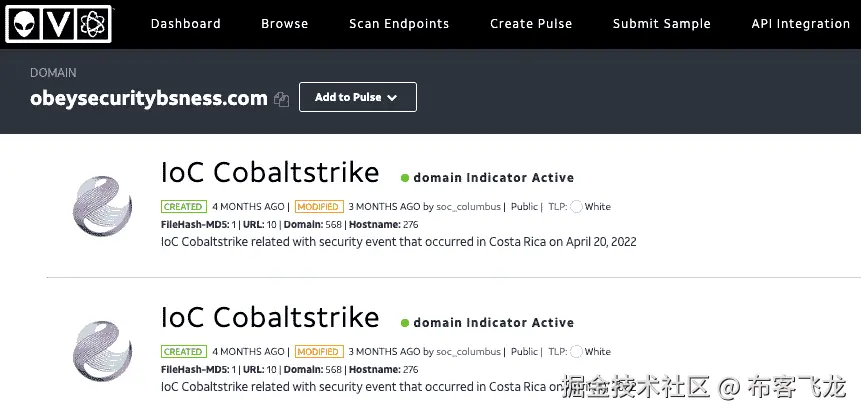Open the second IoC Cobaltstrike pulse title

pyautogui.click(x=270, y=317)
